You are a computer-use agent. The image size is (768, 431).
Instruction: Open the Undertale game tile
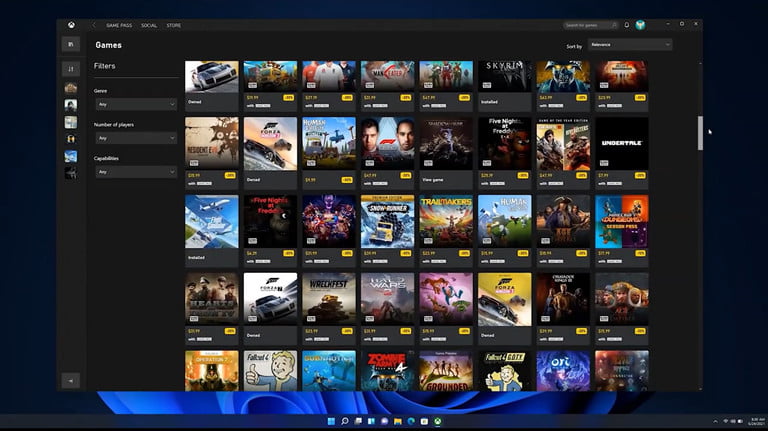pyautogui.click(x=622, y=144)
